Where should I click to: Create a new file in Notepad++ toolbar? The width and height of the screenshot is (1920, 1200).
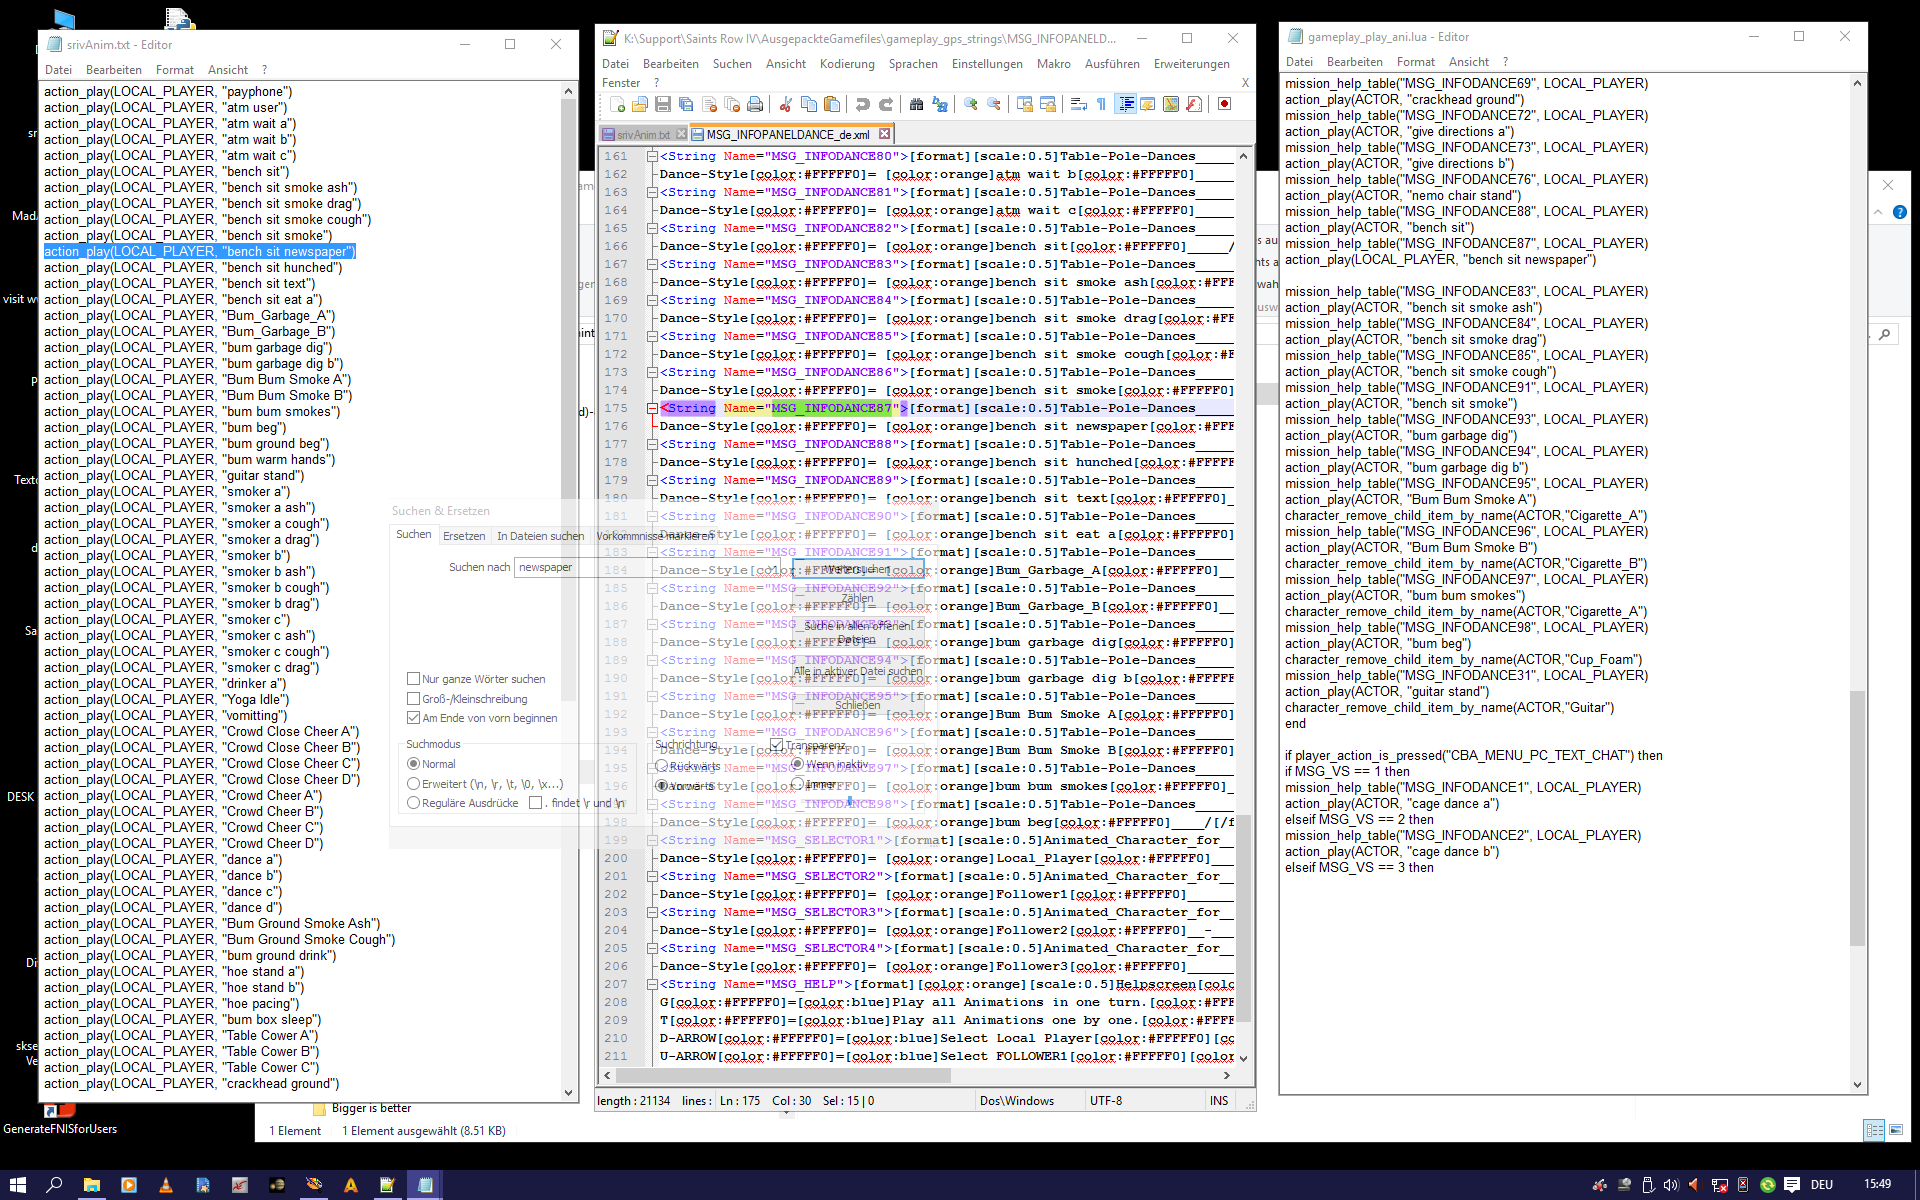click(617, 104)
